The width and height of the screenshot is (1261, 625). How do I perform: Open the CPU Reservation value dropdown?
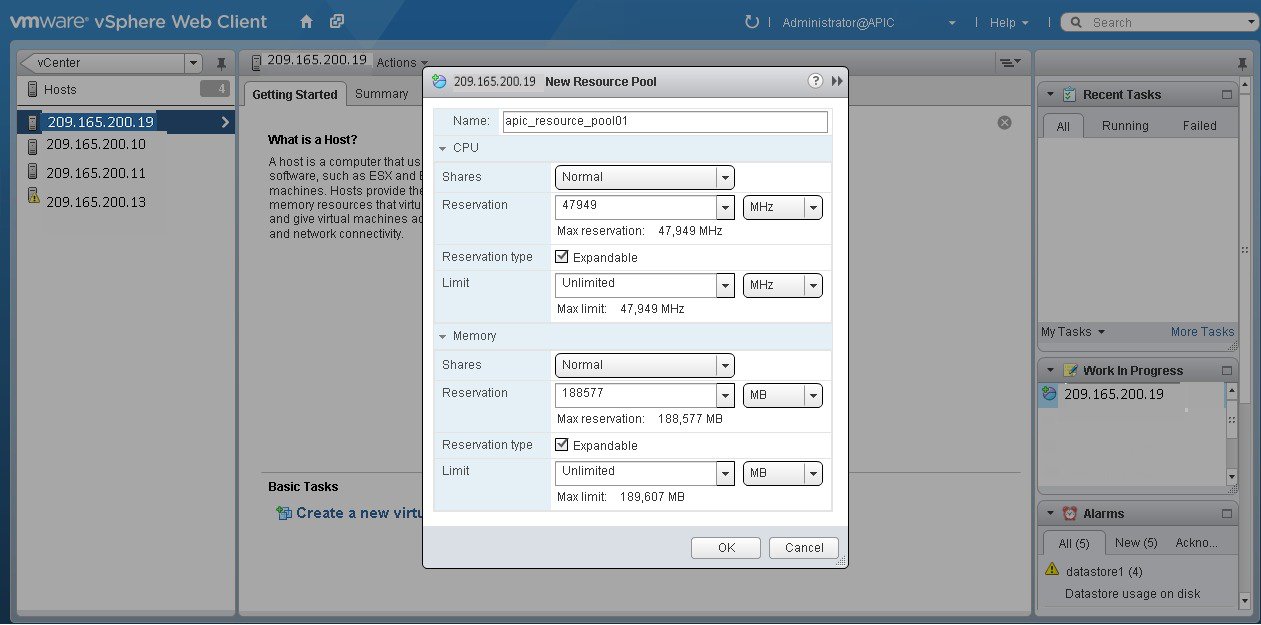pyautogui.click(x=726, y=208)
